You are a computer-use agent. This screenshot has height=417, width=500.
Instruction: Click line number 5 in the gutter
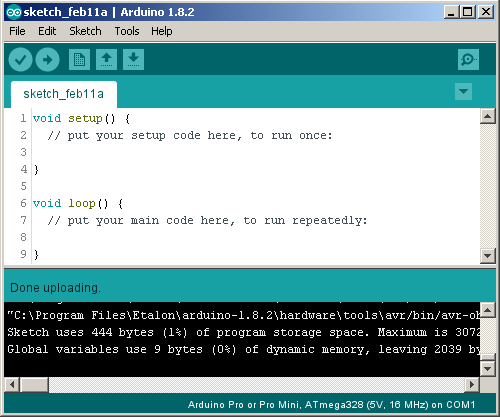23,186
